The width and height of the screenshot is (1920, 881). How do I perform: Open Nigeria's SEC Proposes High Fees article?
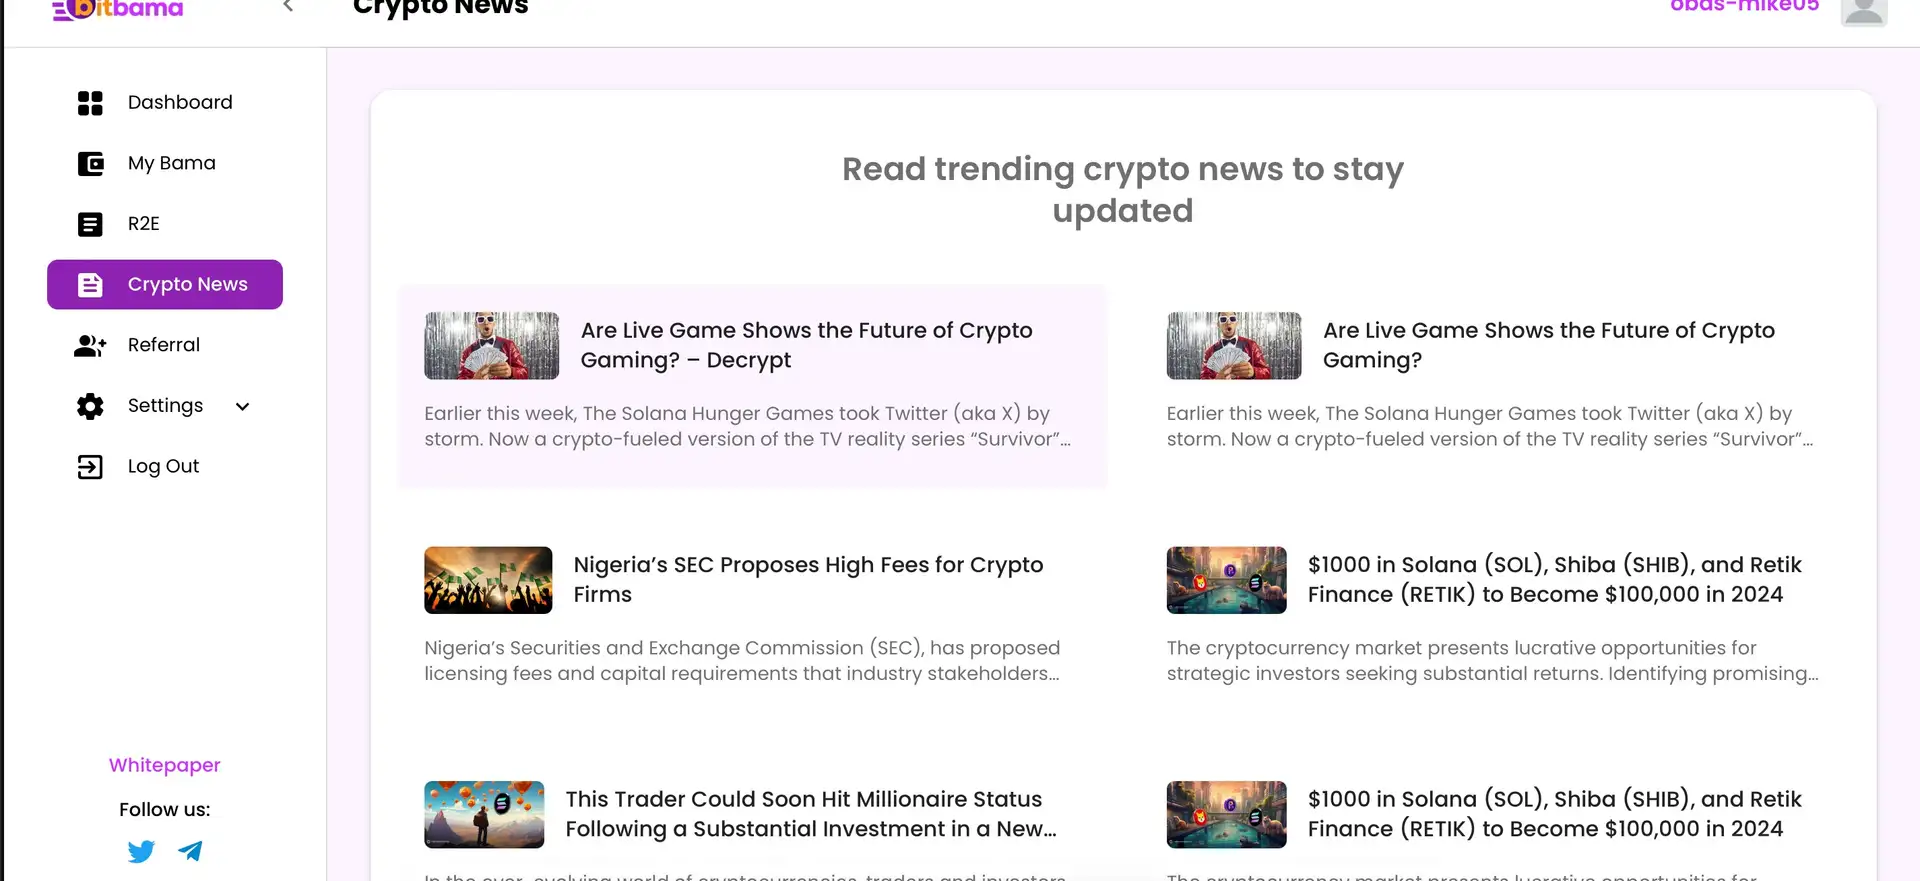point(807,579)
